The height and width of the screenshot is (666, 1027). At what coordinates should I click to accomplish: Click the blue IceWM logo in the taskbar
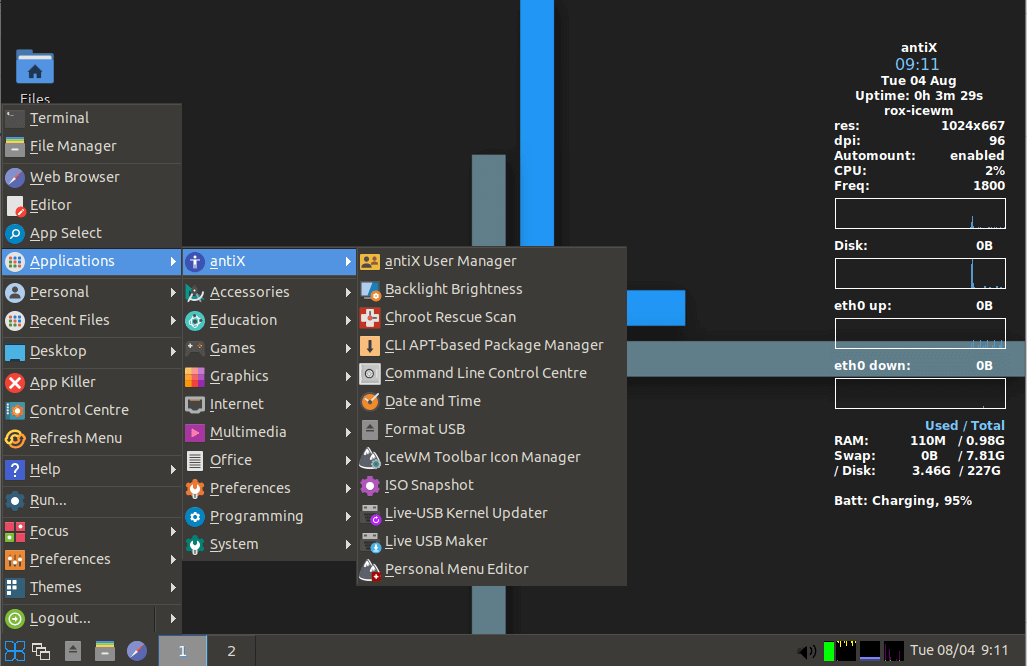[x=15, y=650]
